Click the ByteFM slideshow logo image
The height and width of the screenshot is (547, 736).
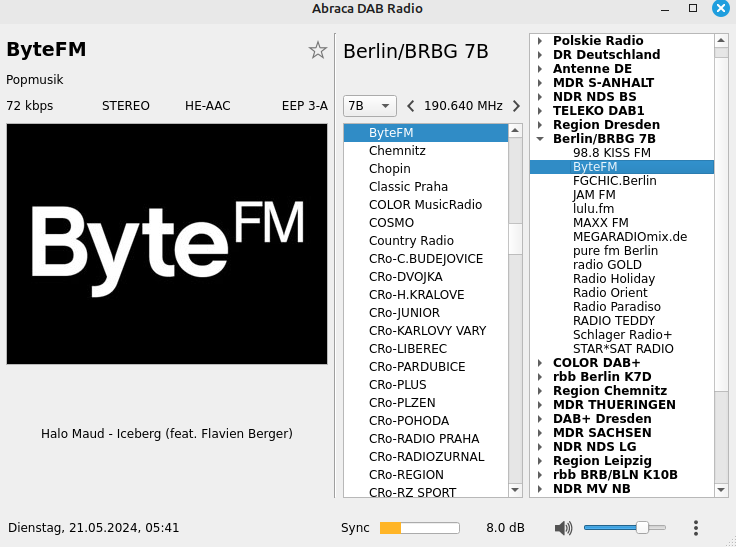167,244
